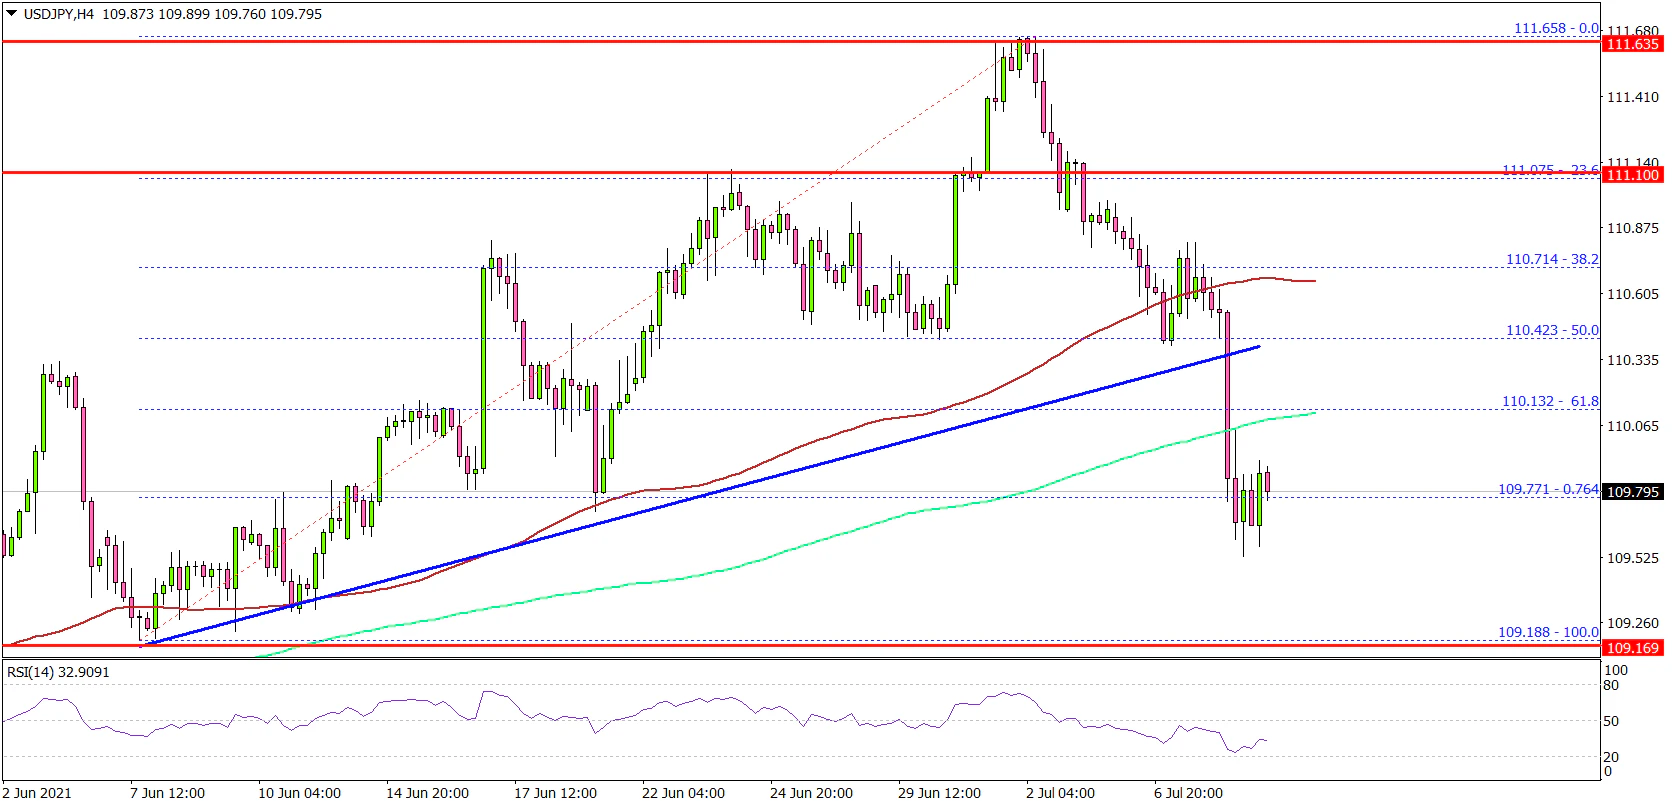1672x807 pixels.
Task: Select the red 111.100 price tag
Action: click(x=1632, y=175)
